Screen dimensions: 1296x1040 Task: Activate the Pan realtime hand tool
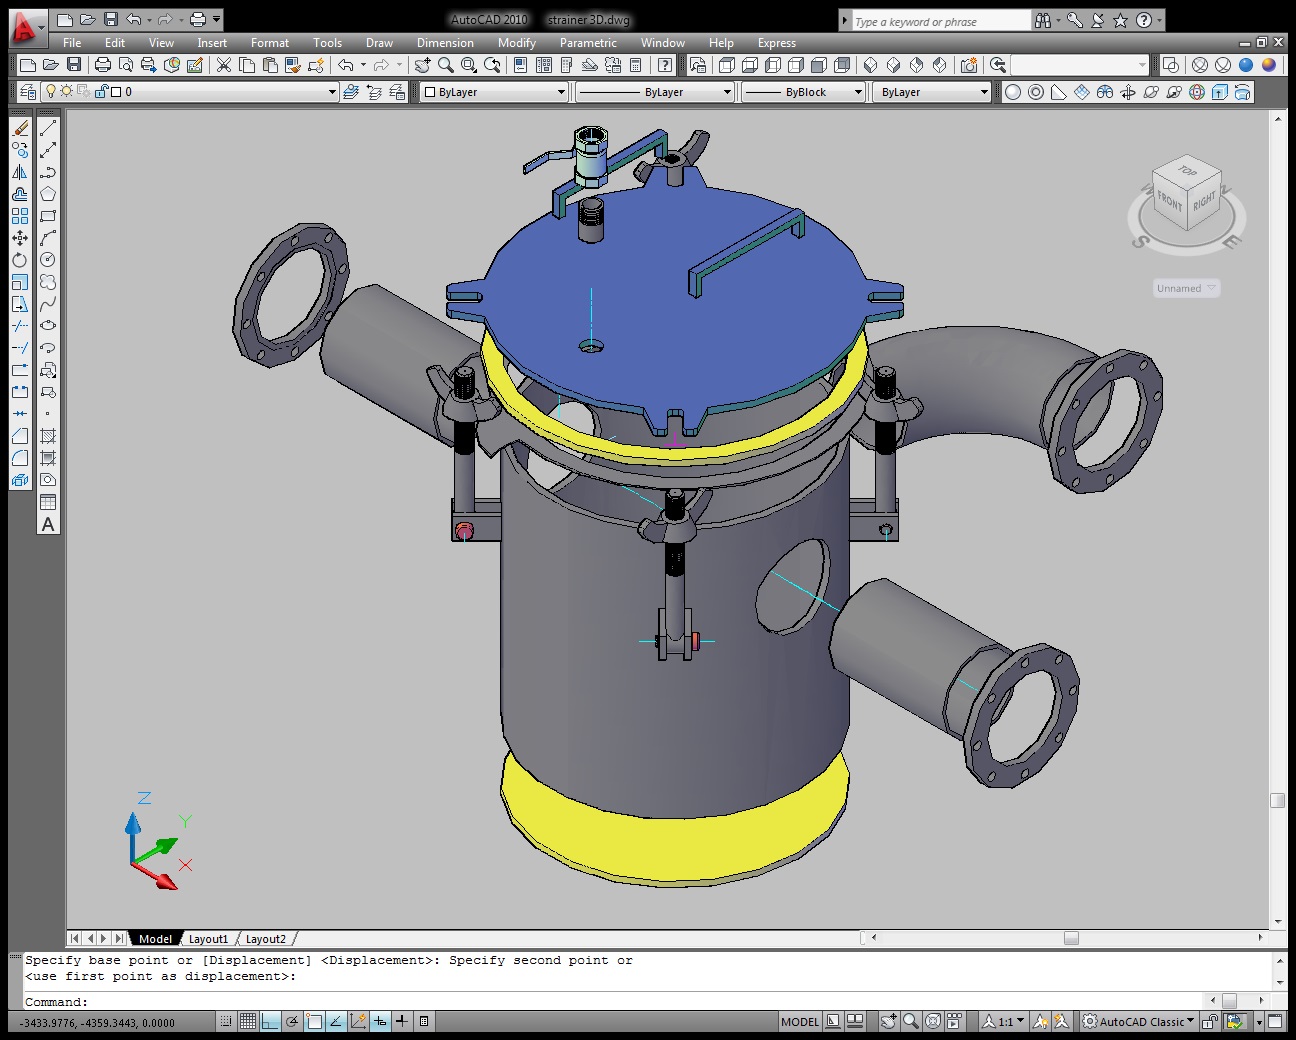click(x=422, y=65)
